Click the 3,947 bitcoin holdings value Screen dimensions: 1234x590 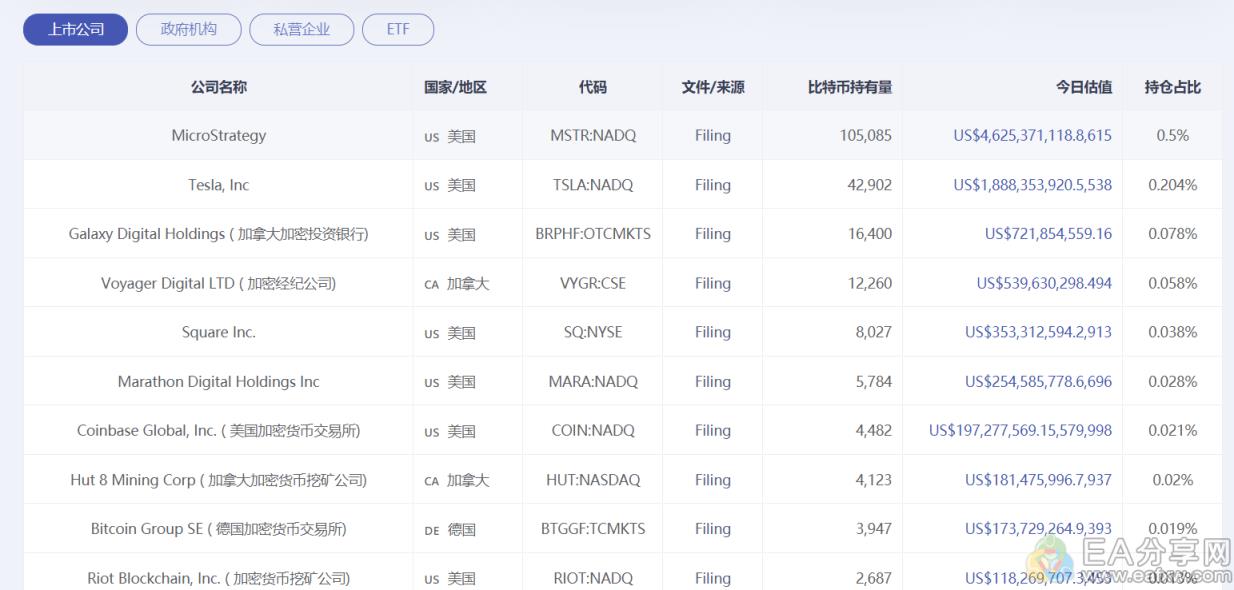874,529
